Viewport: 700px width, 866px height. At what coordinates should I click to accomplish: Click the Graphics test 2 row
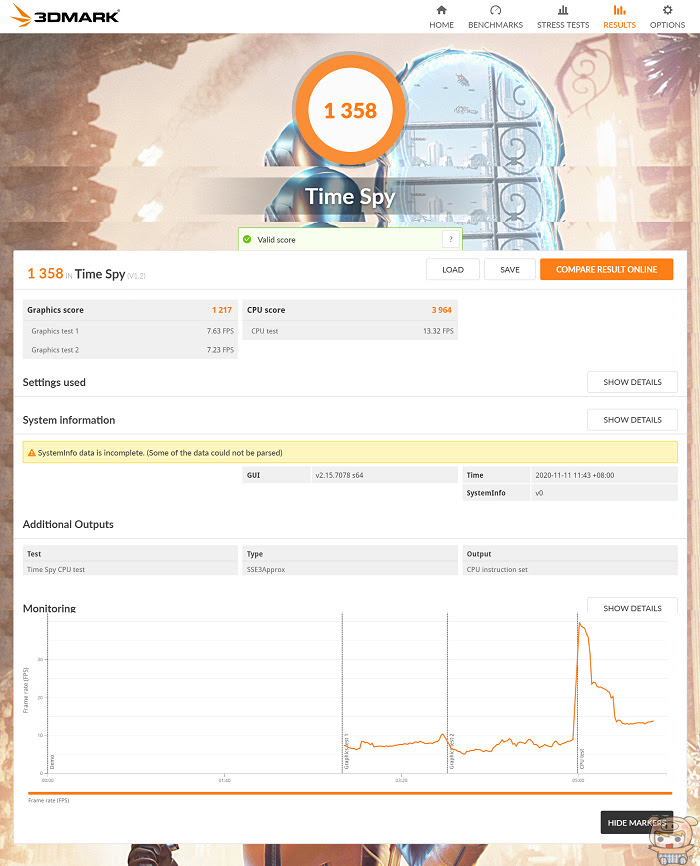tap(130, 350)
